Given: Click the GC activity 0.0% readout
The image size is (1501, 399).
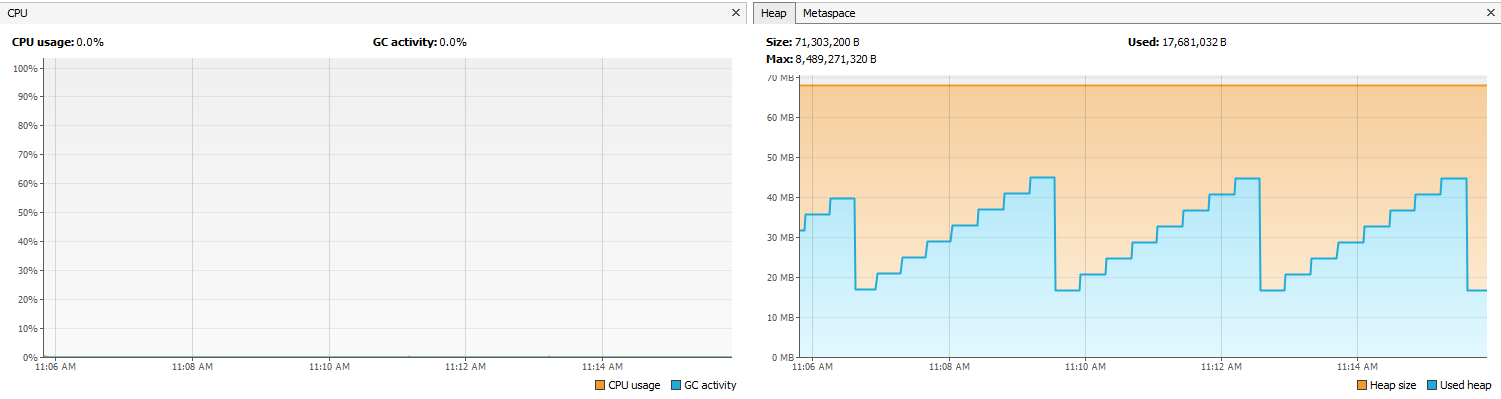Looking at the screenshot, I should click(x=420, y=43).
